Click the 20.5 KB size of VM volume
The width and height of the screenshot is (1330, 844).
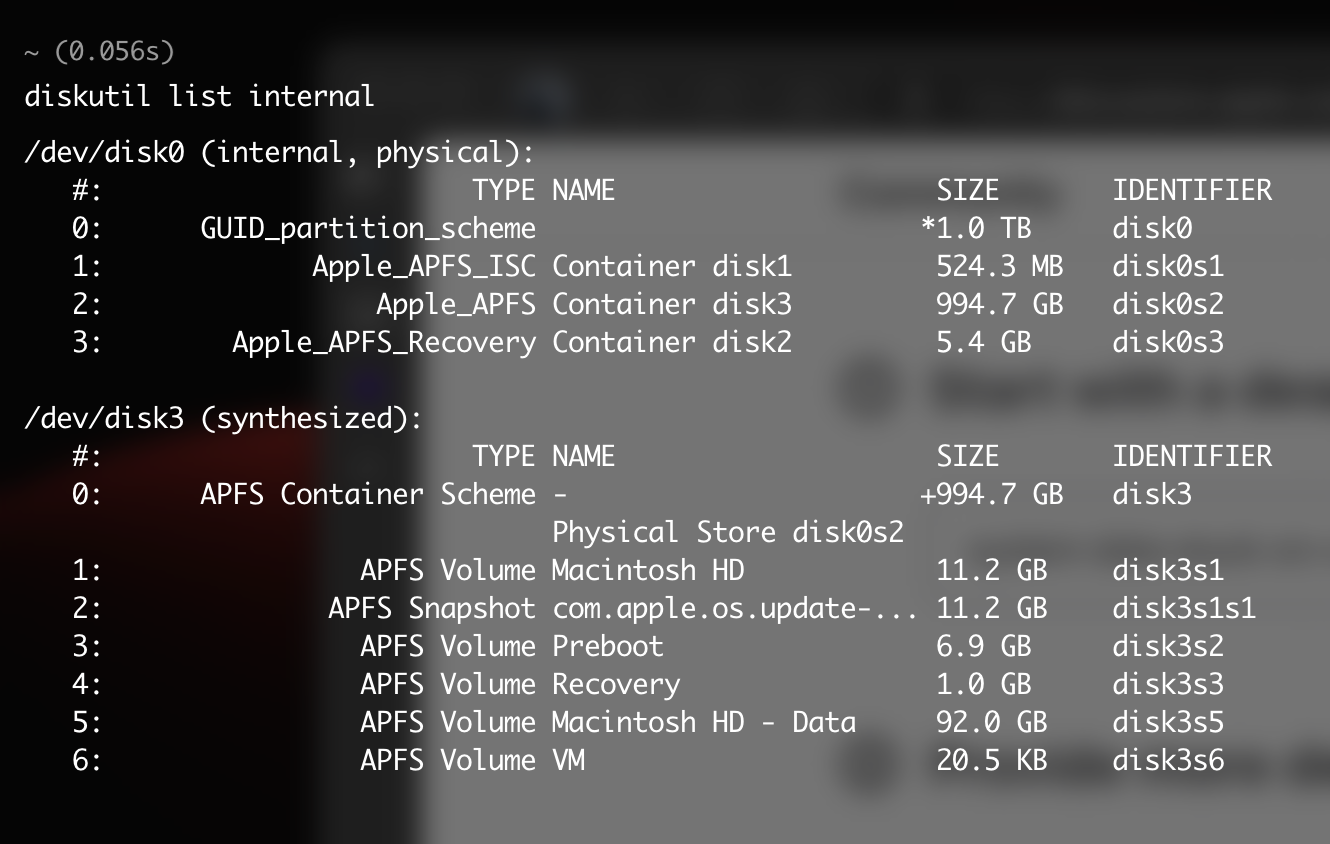pyautogui.click(x=992, y=761)
